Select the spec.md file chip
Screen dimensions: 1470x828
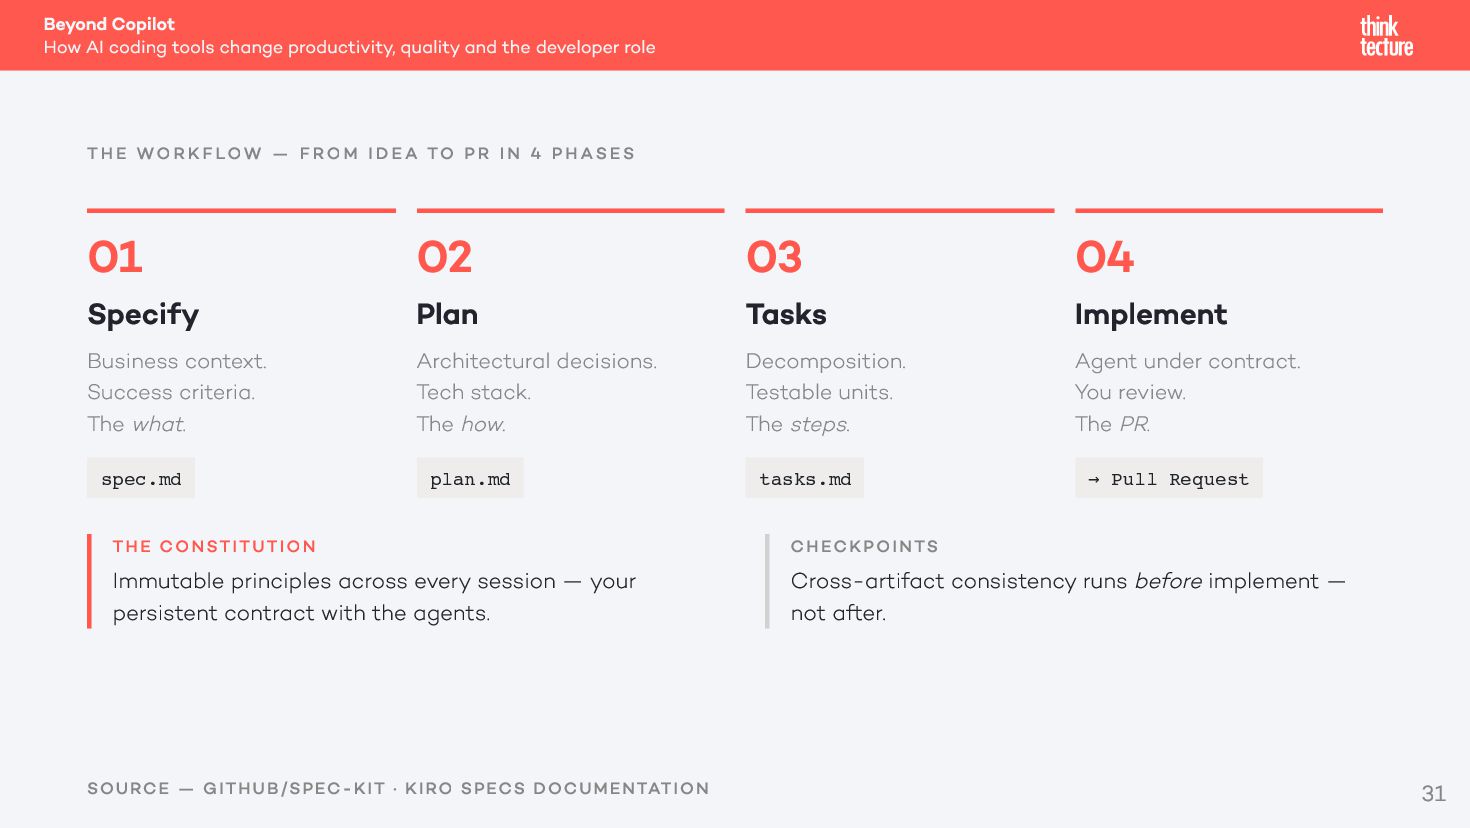click(x=141, y=478)
